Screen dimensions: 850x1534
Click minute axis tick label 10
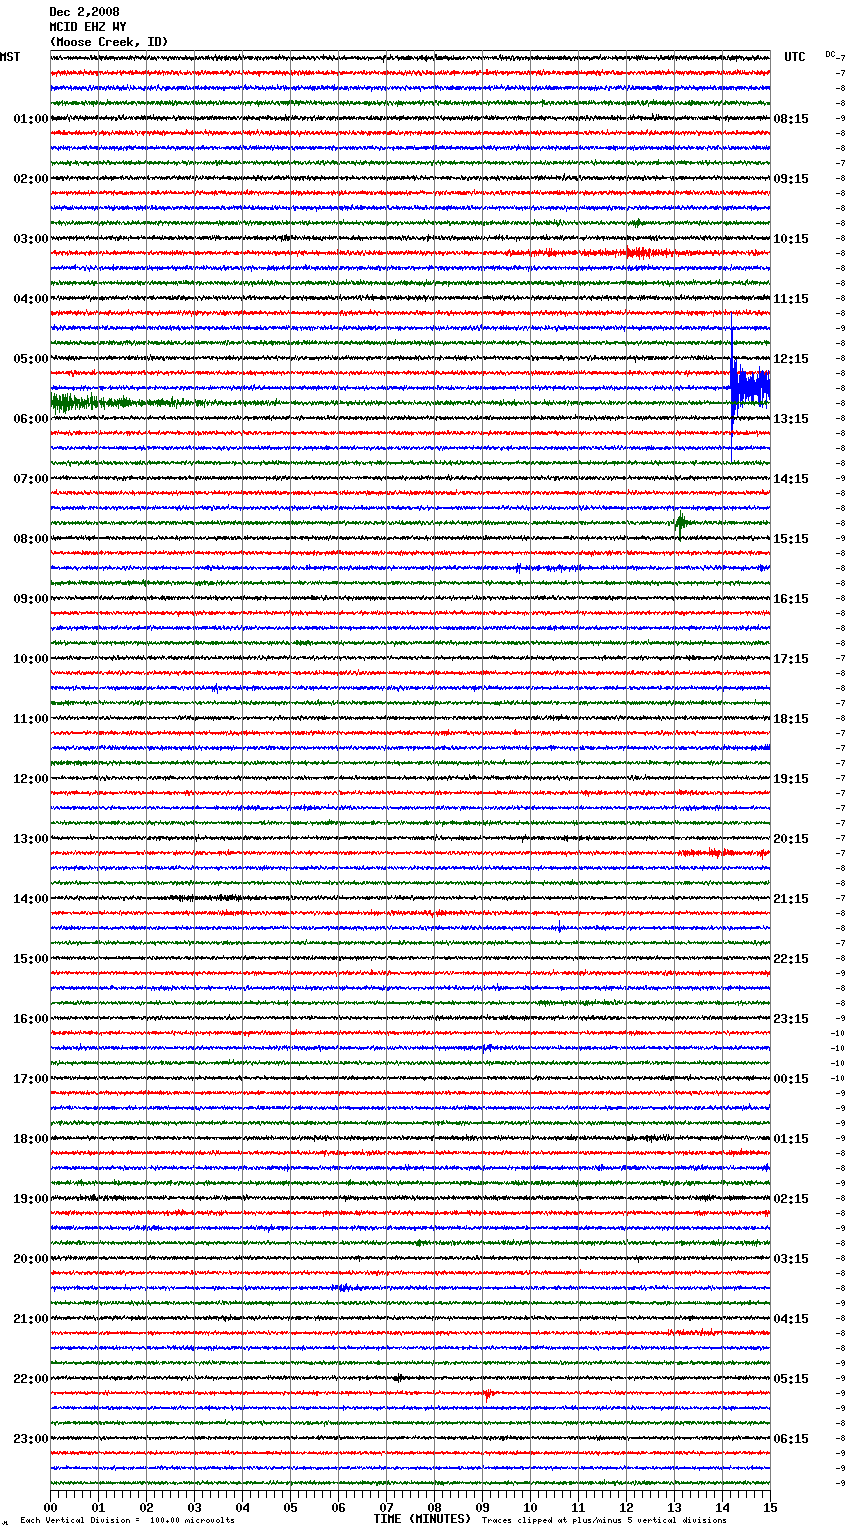pyautogui.click(x=530, y=1507)
